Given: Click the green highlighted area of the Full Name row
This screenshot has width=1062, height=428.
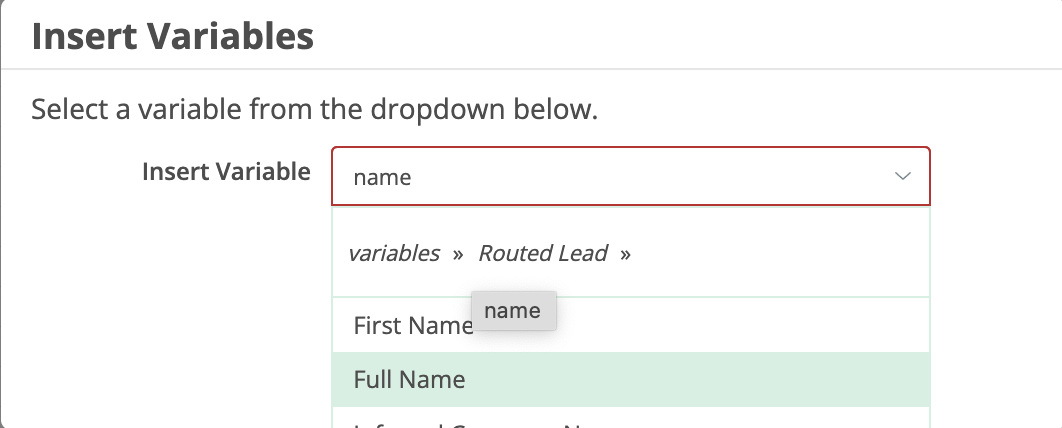Looking at the screenshot, I should coord(700,379).
